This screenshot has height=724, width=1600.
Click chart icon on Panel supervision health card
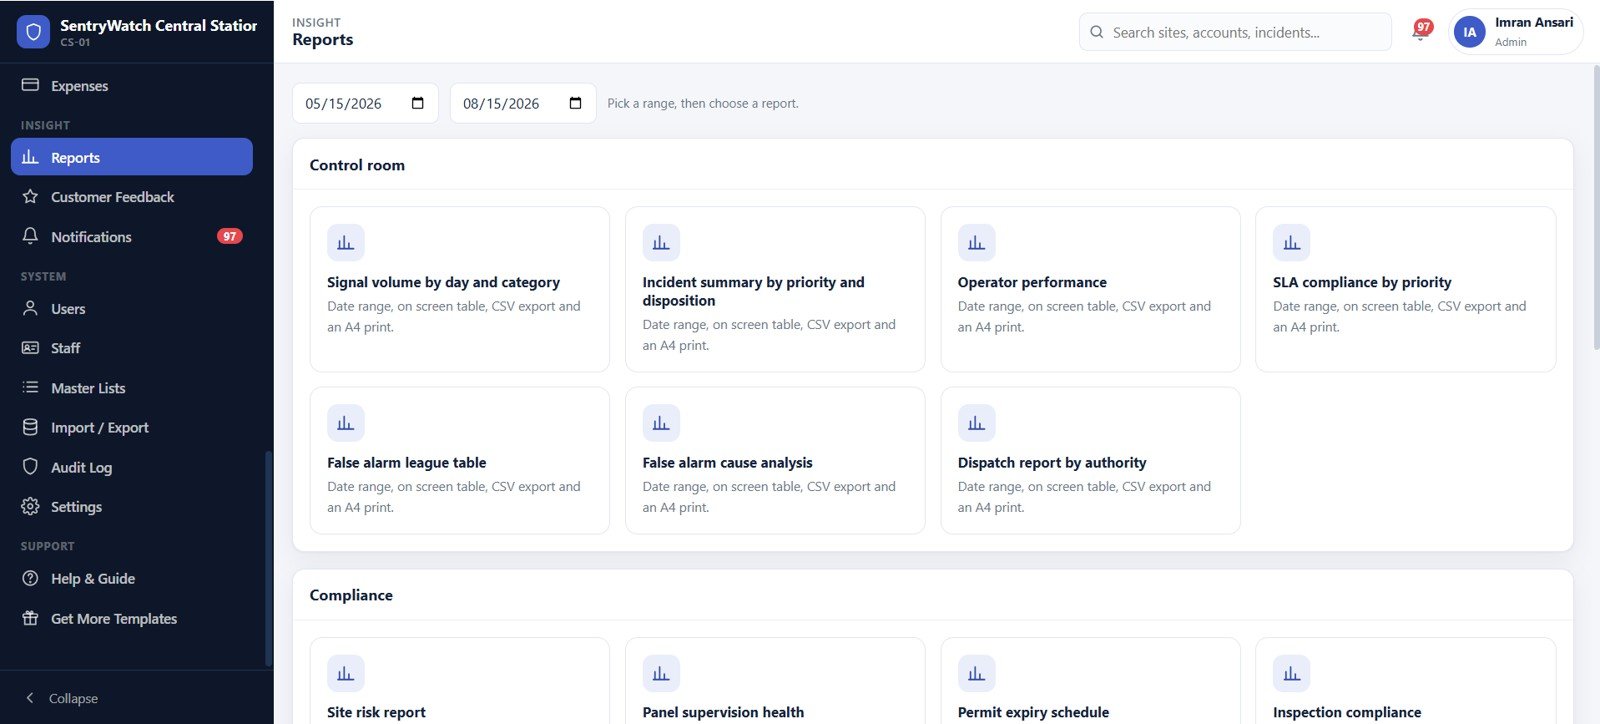pyautogui.click(x=661, y=674)
